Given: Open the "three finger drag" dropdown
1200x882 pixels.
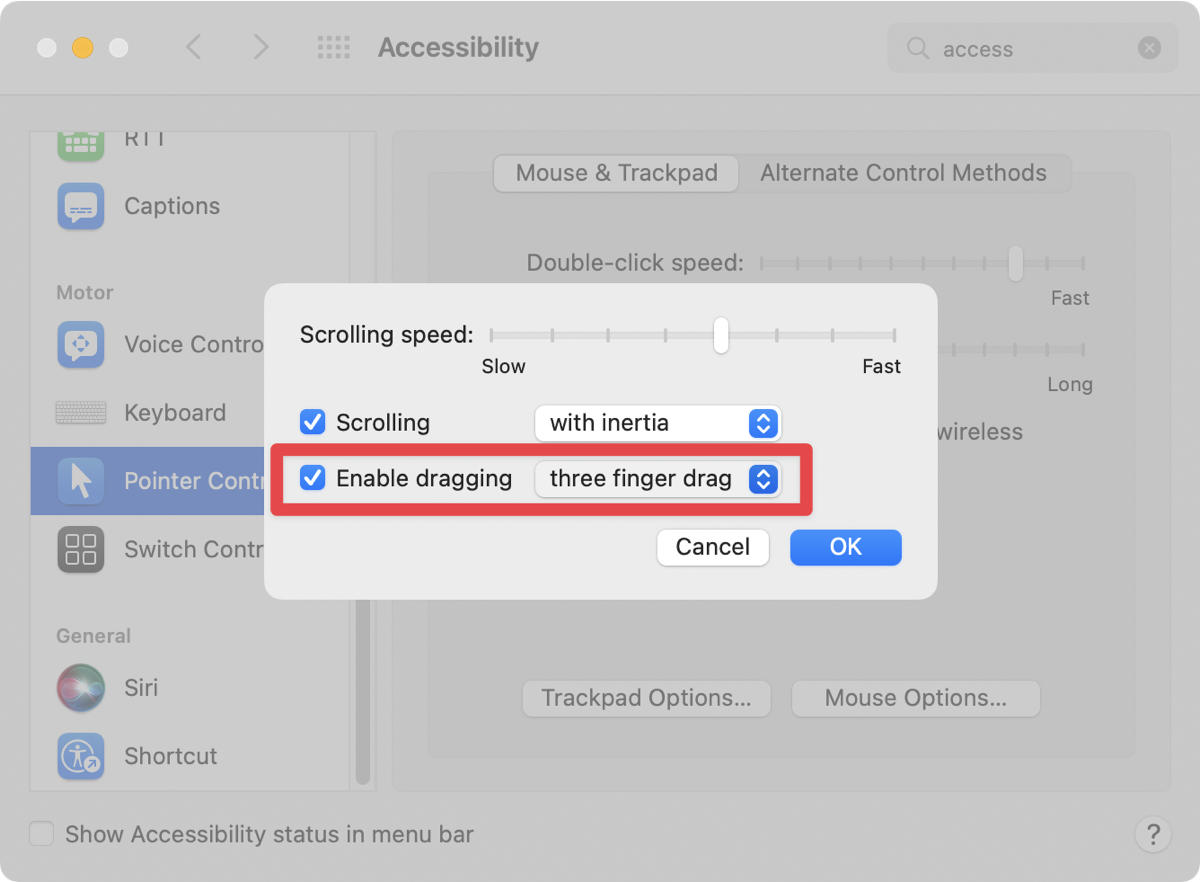Looking at the screenshot, I should coord(658,479).
